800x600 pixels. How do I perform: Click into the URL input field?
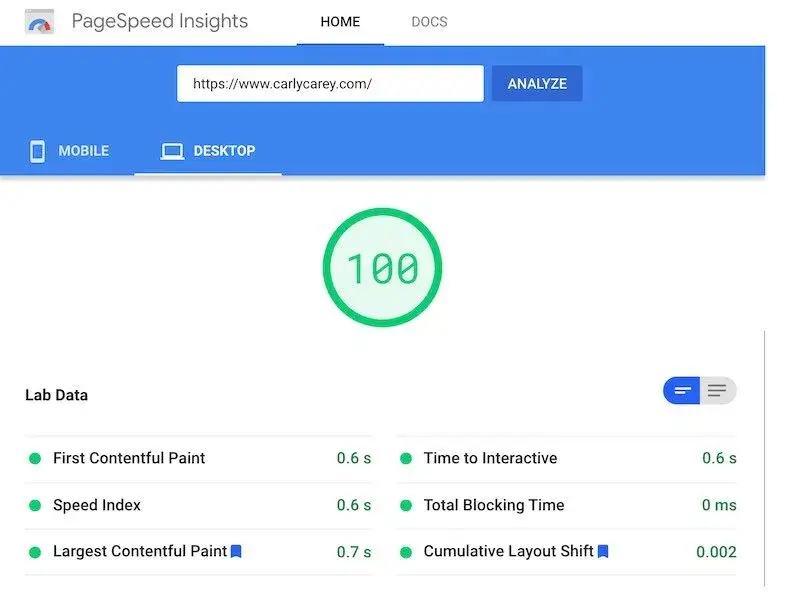coord(330,84)
